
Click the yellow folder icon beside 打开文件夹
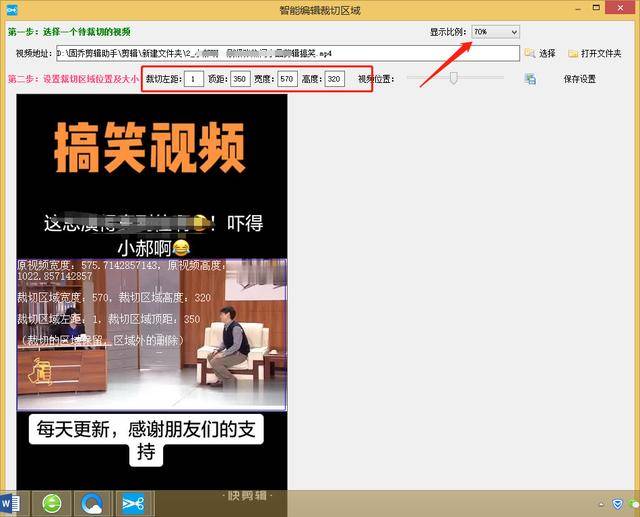[x=573, y=53]
